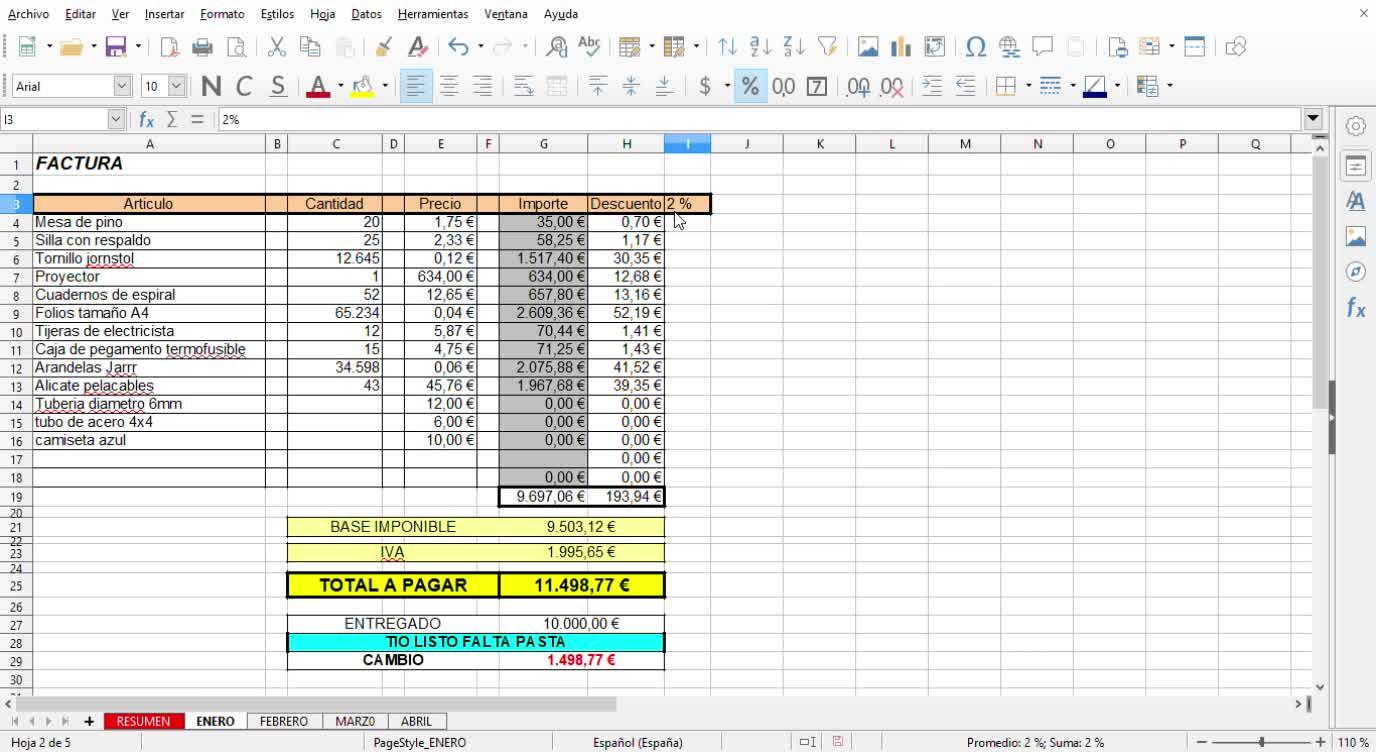Open the sidebar Functions panel
1376x752 pixels.
1356,308
